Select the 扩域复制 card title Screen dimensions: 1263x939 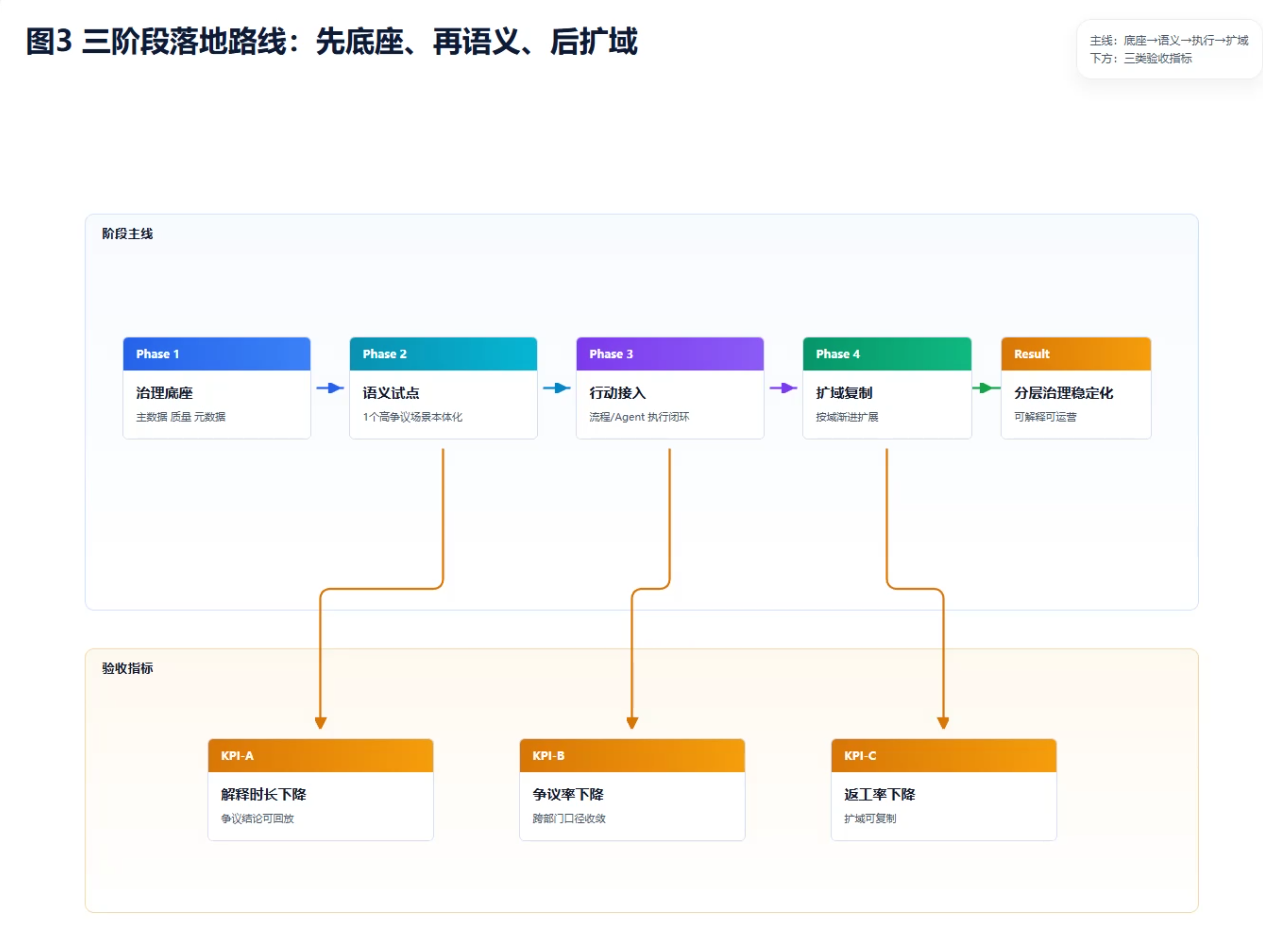coord(844,394)
